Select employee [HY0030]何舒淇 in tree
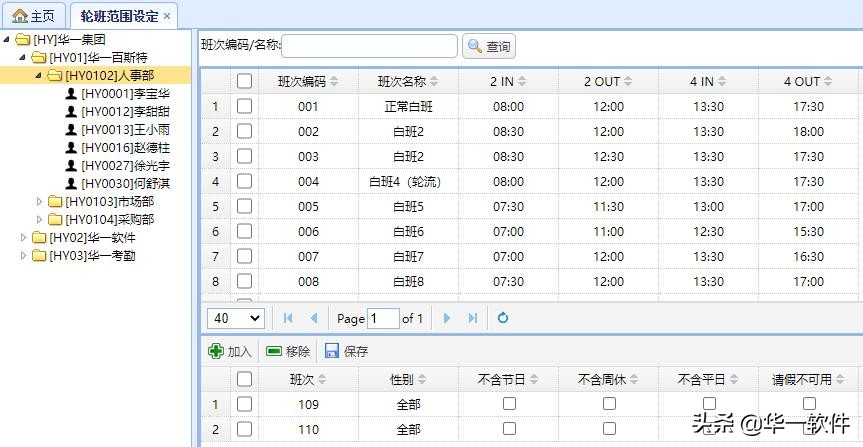This screenshot has height=447, width=863. click(x=125, y=183)
